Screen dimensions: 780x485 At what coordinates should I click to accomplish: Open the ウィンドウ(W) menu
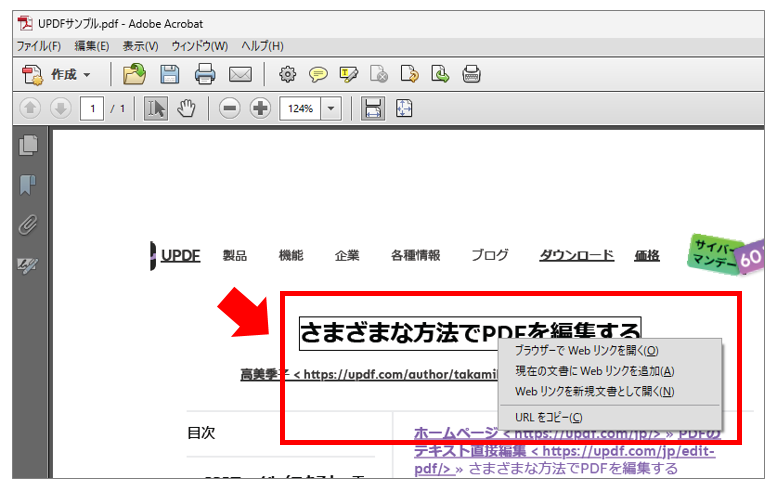click(199, 46)
